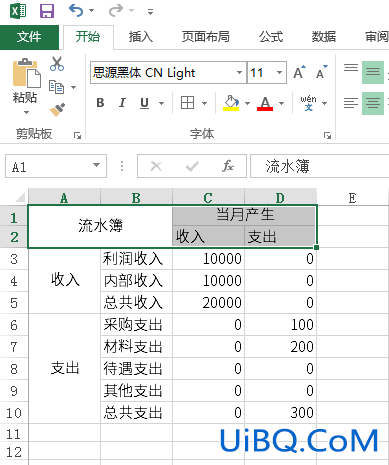The image size is (389, 465).
Task: Cut selection with the scissors icon
Action: pyautogui.click(x=57, y=64)
